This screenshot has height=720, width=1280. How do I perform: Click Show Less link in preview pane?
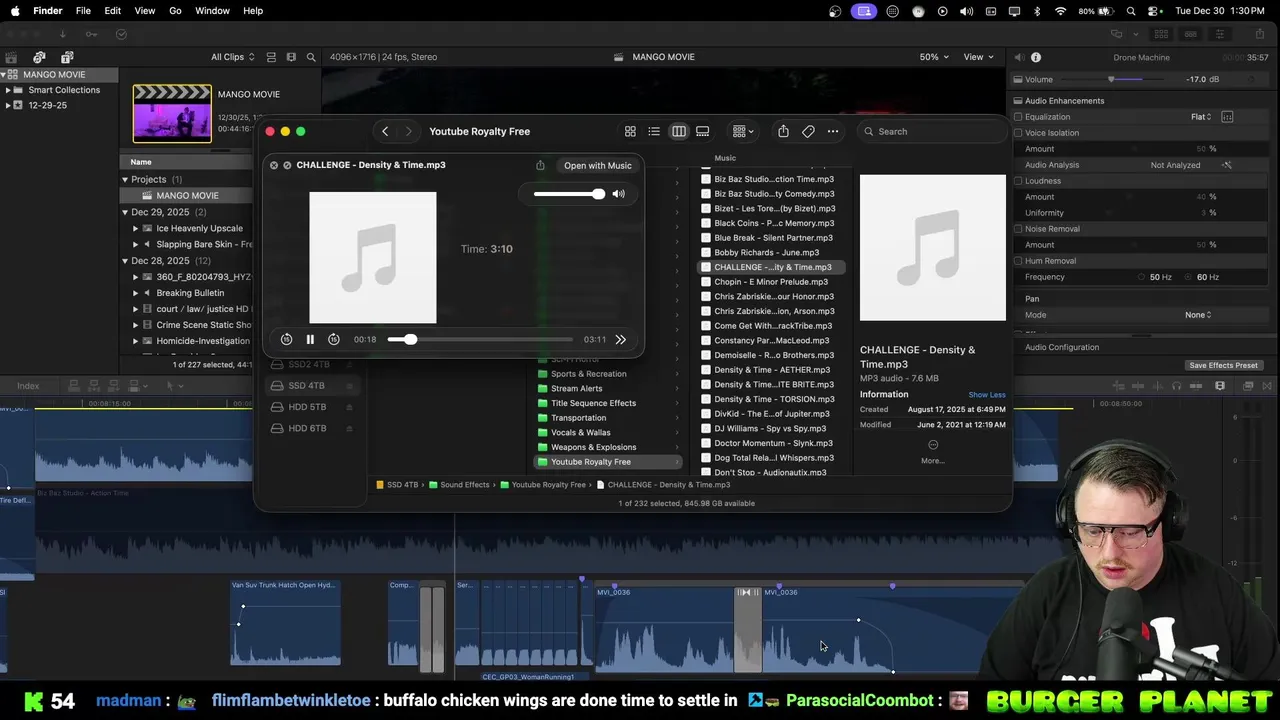click(x=987, y=395)
